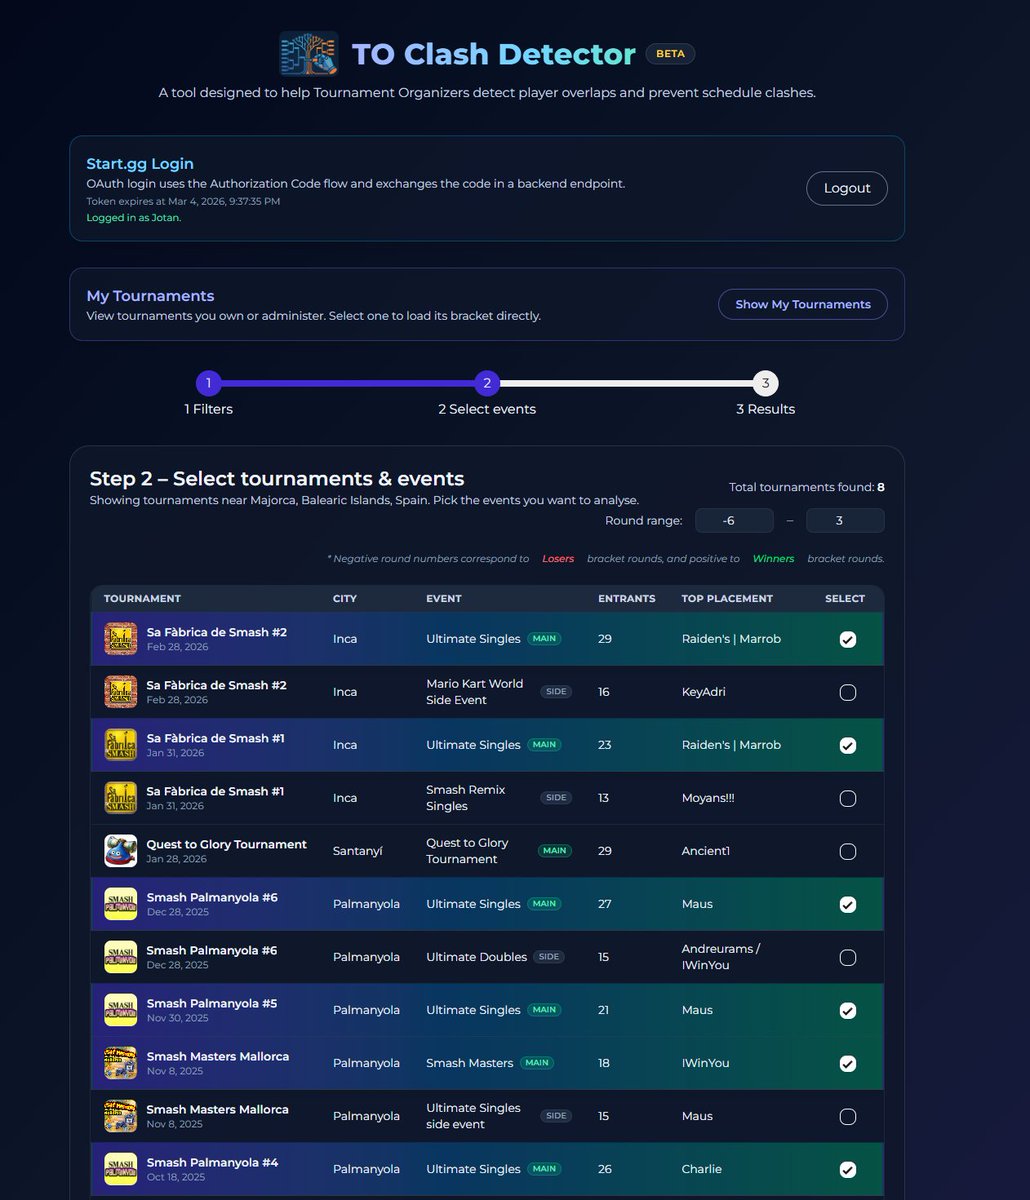Click Smash Masters Mallorca Smash Masters event thumbnail
The height and width of the screenshot is (1200, 1030).
coord(121,1063)
